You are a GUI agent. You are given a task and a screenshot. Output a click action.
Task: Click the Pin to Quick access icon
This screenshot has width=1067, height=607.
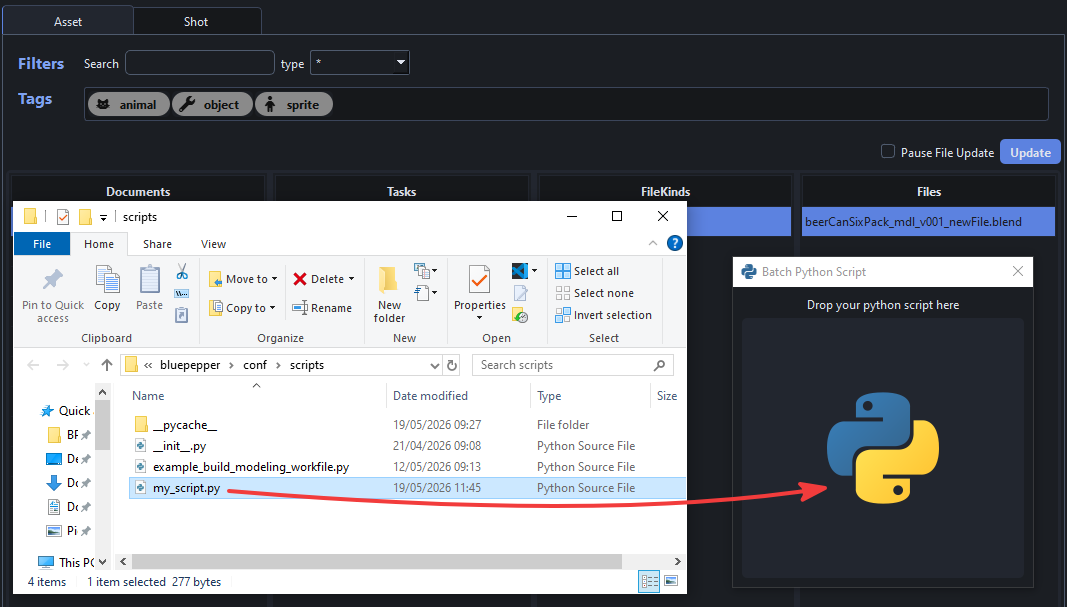[x=52, y=280]
